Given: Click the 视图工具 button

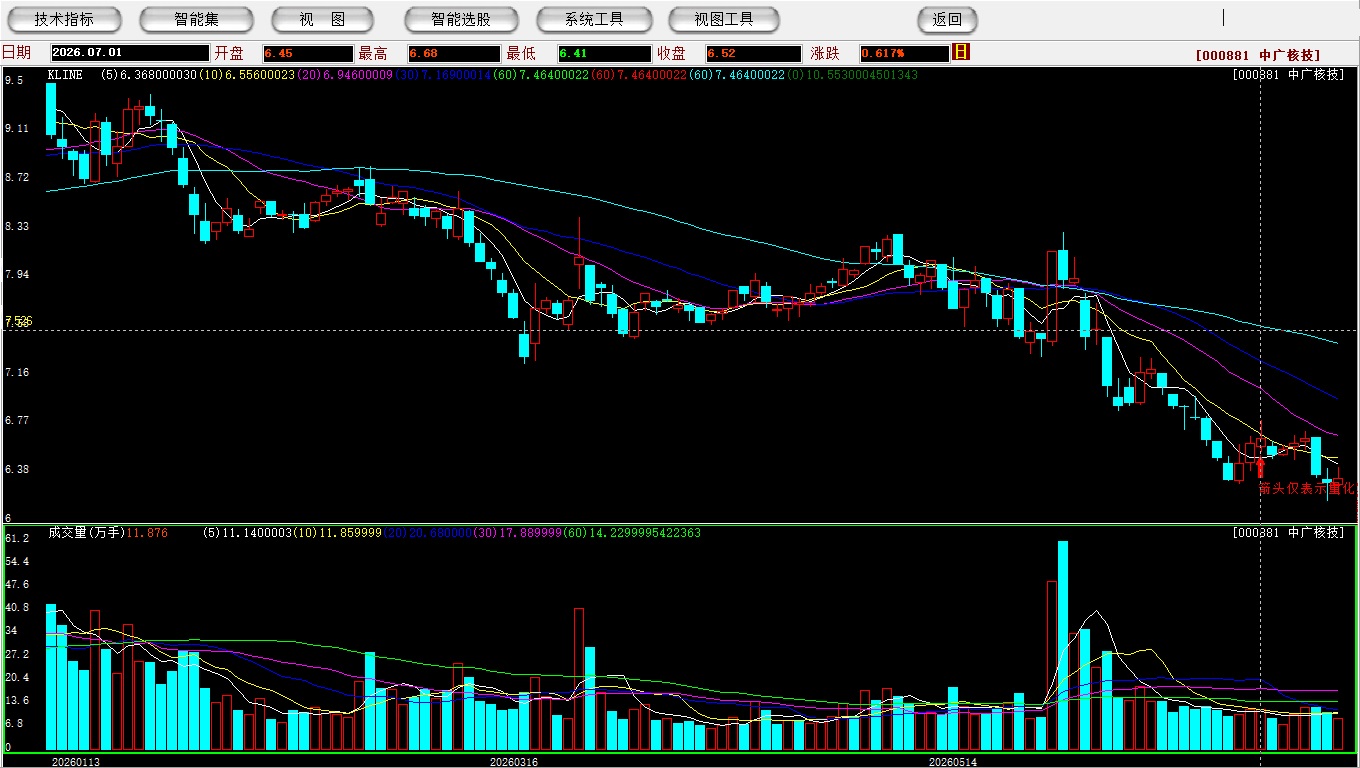Looking at the screenshot, I should pyautogui.click(x=724, y=19).
